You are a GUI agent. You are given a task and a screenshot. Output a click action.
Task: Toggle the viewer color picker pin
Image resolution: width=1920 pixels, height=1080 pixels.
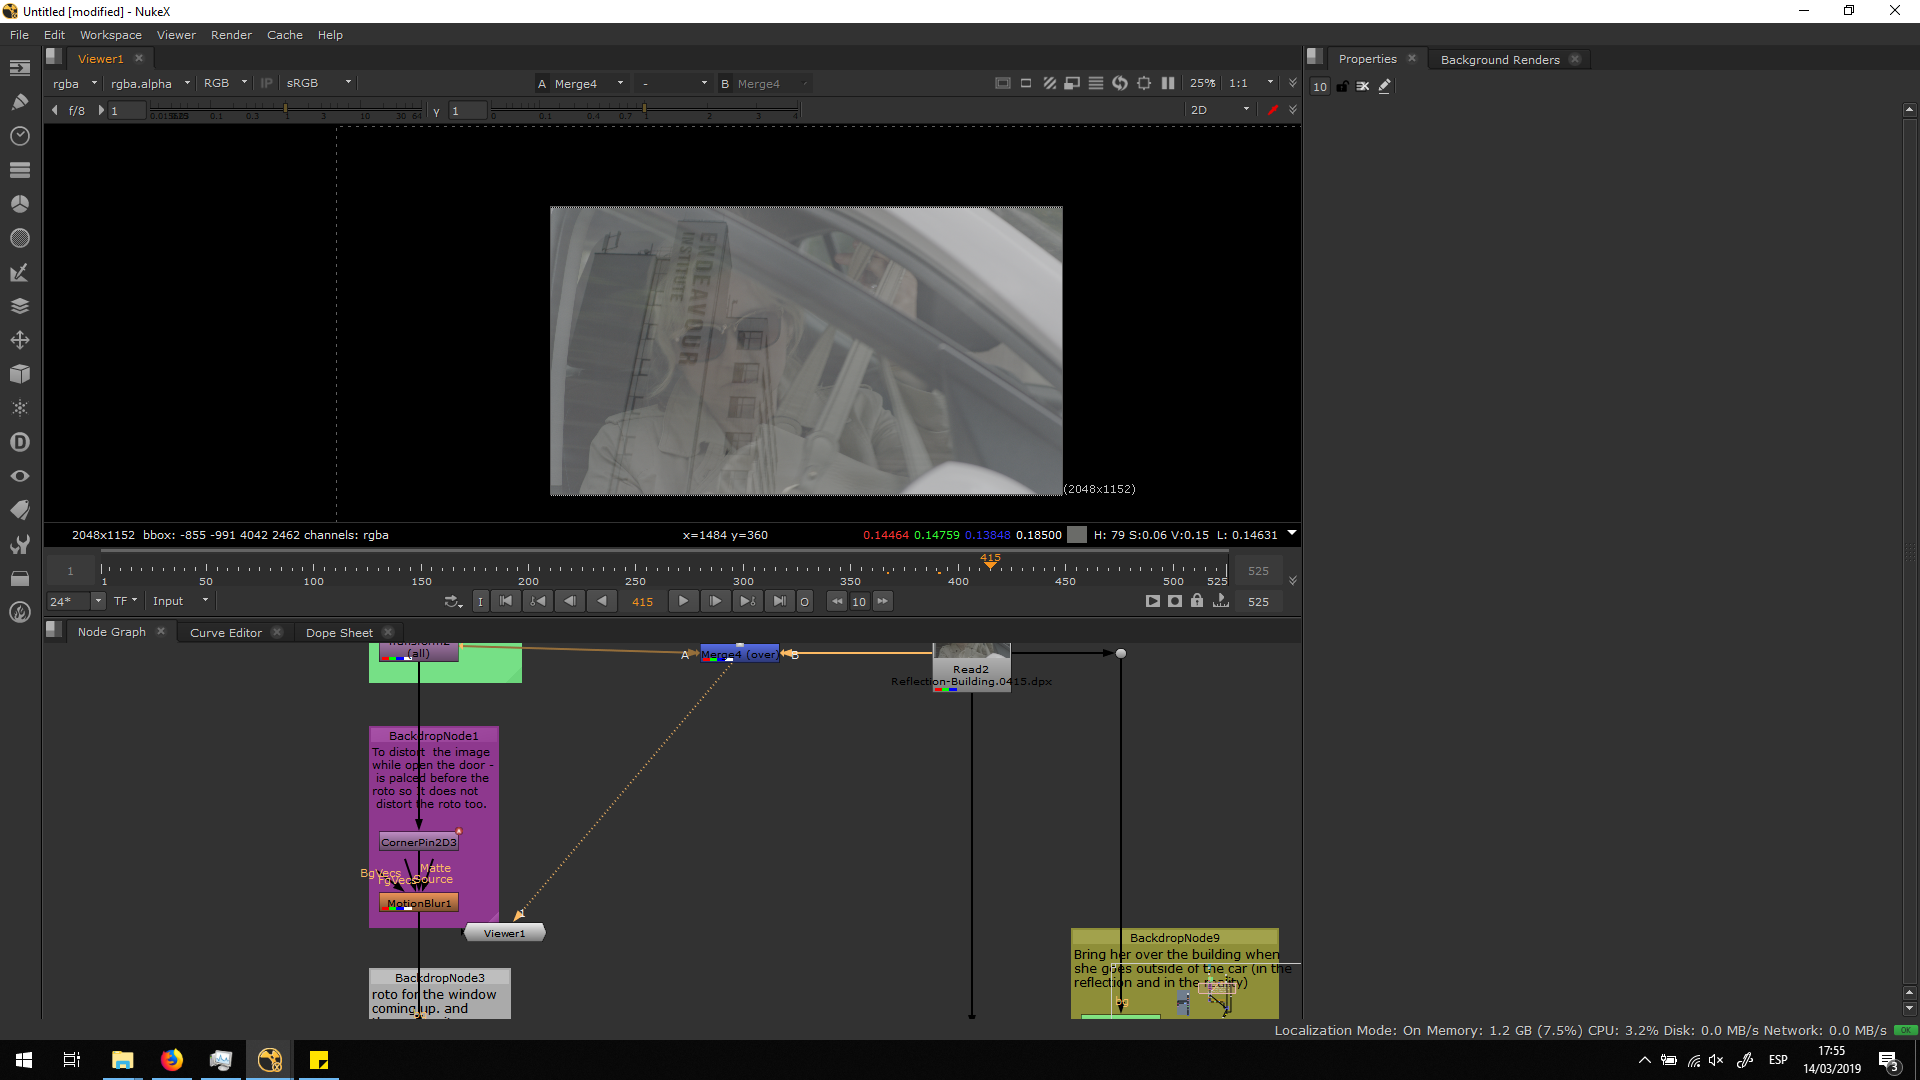point(1272,110)
